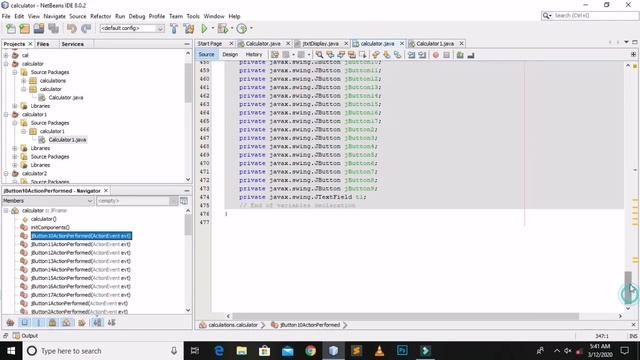Open VLC media player from the taskbar

point(379,351)
